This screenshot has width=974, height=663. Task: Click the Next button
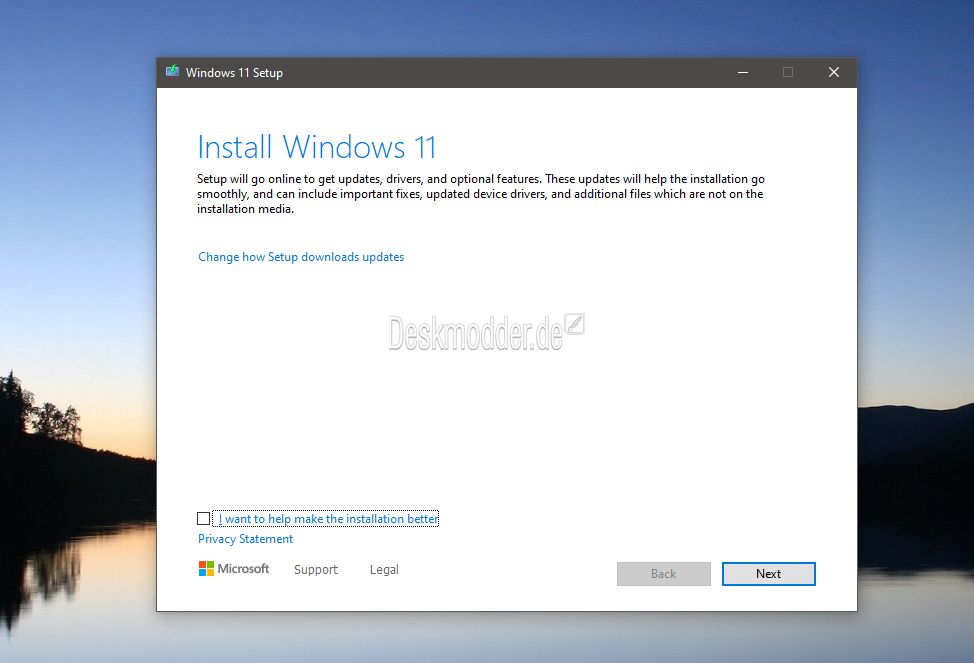coord(768,574)
